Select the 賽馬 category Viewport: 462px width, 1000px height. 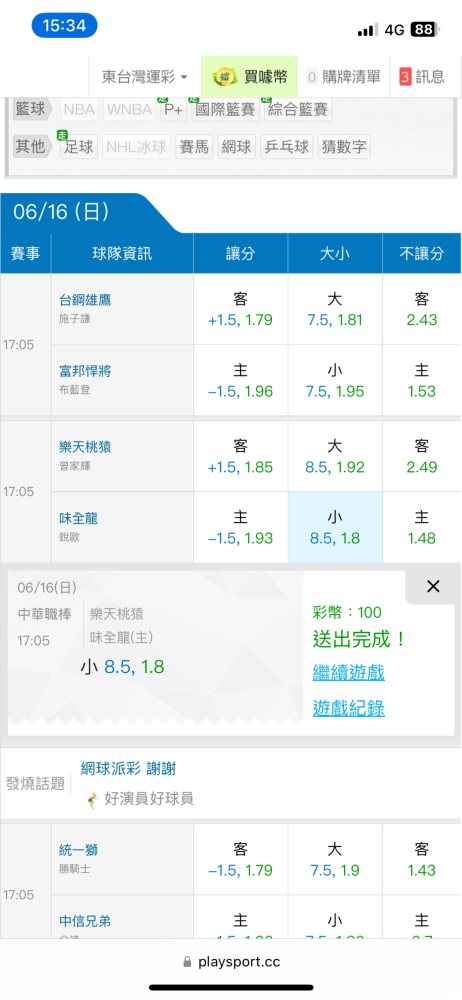pyautogui.click(x=195, y=147)
